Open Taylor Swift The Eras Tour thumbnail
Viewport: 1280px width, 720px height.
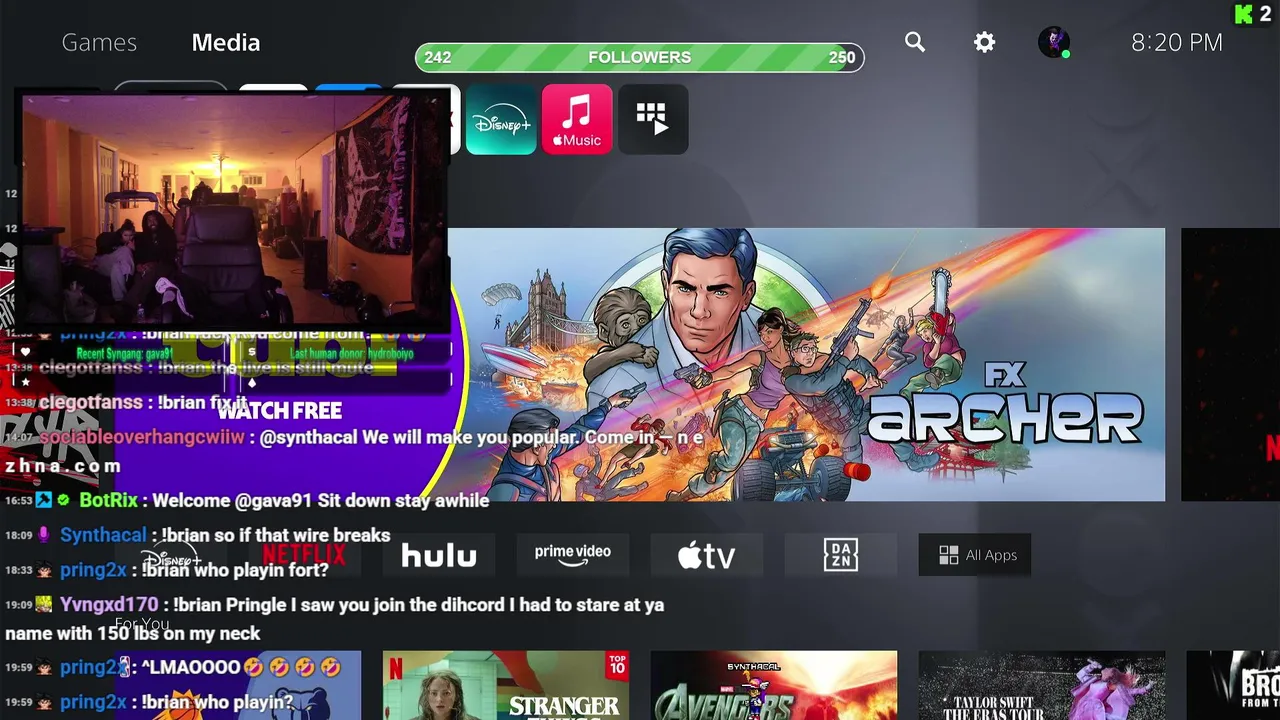1042,686
